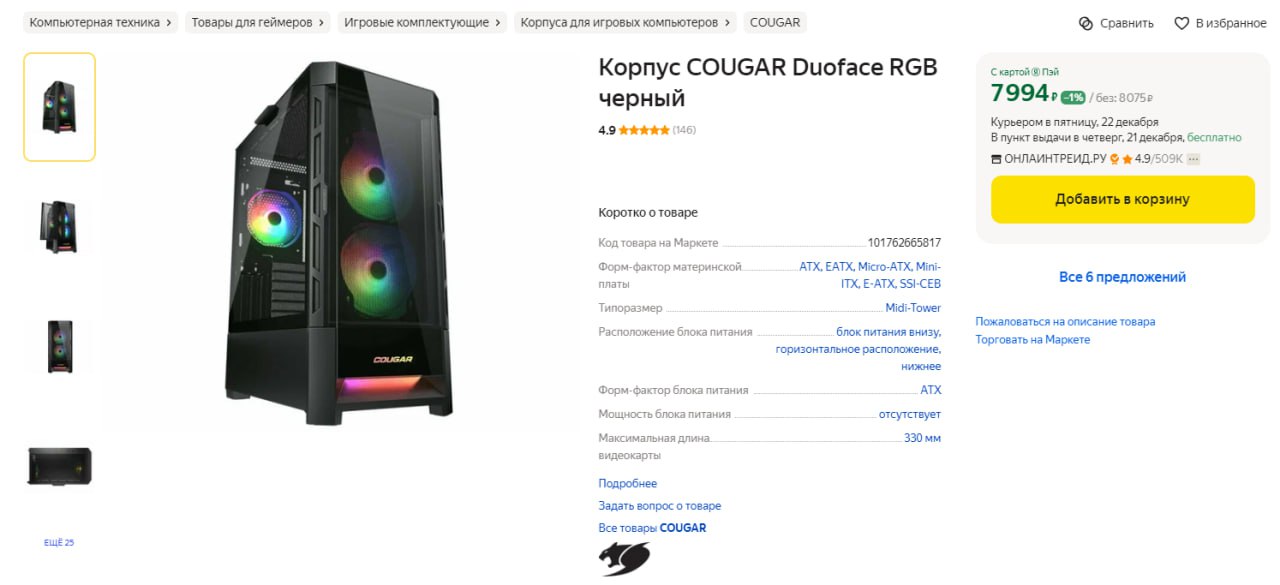Click the seller rating star icon
This screenshot has height=585, width=1280.
pyautogui.click(x=1127, y=159)
